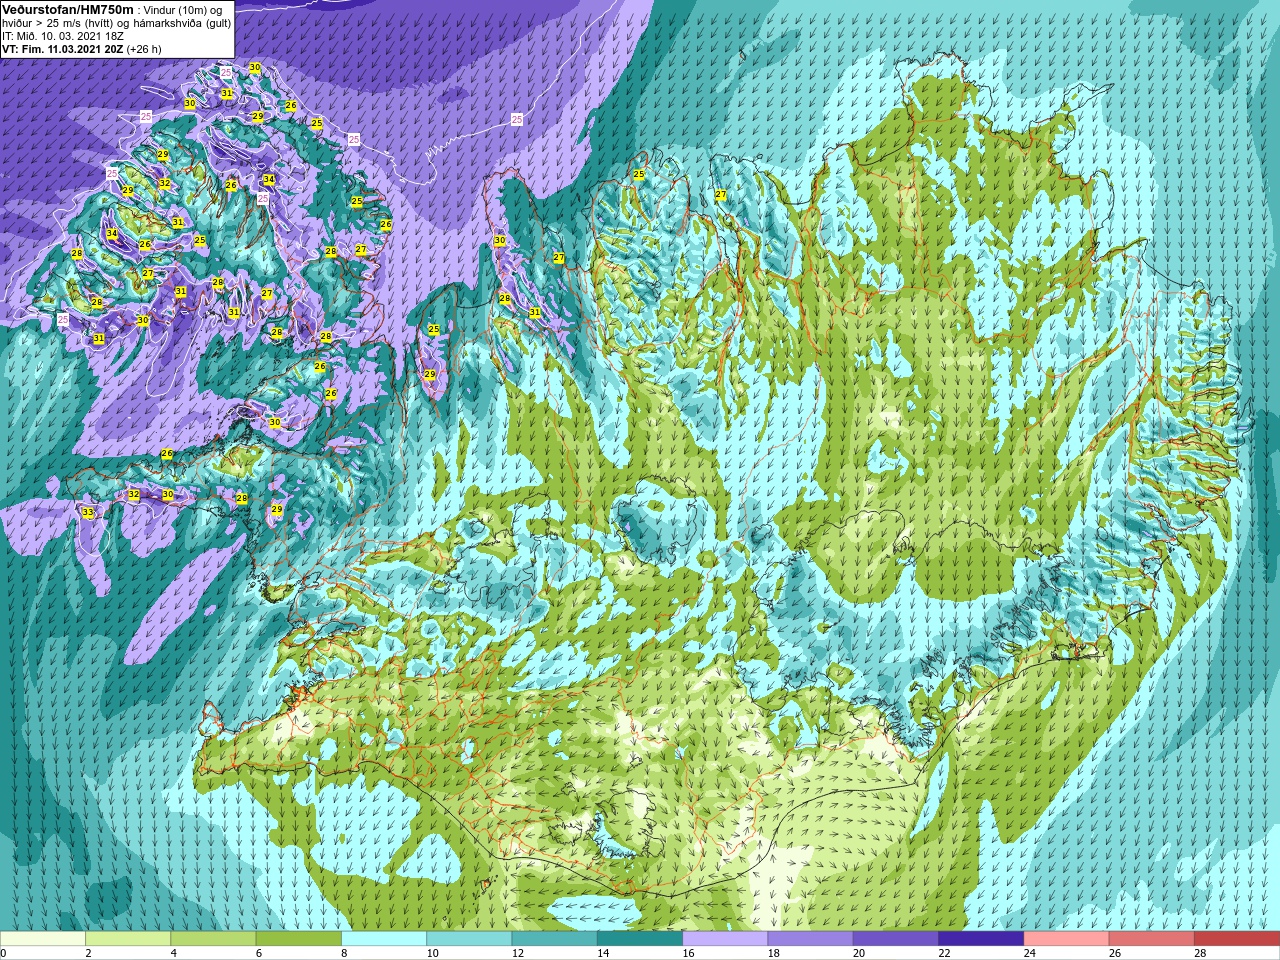1280x960 pixels.
Task: Pick the 12–14 m/s teal legend swatch
Action: 554,939
